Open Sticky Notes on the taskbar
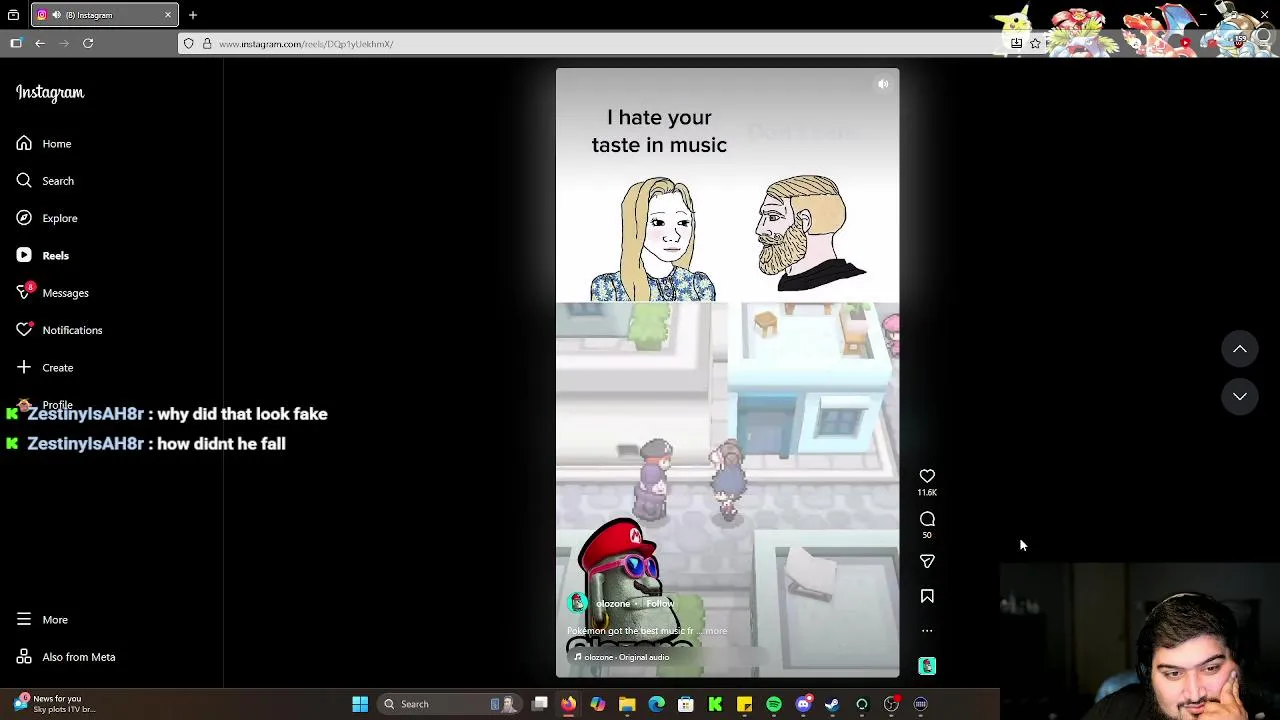This screenshot has width=1280, height=720. pyautogui.click(x=744, y=704)
